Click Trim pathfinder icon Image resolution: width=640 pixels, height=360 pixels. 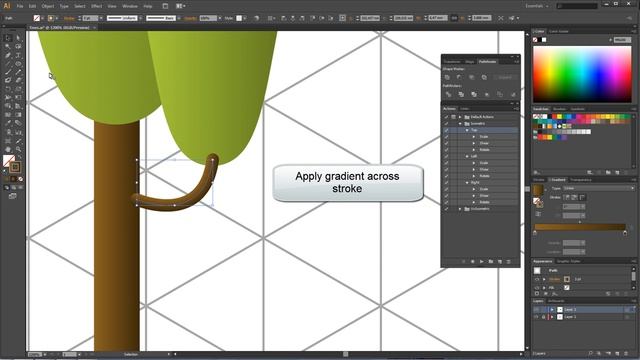pos(461,94)
